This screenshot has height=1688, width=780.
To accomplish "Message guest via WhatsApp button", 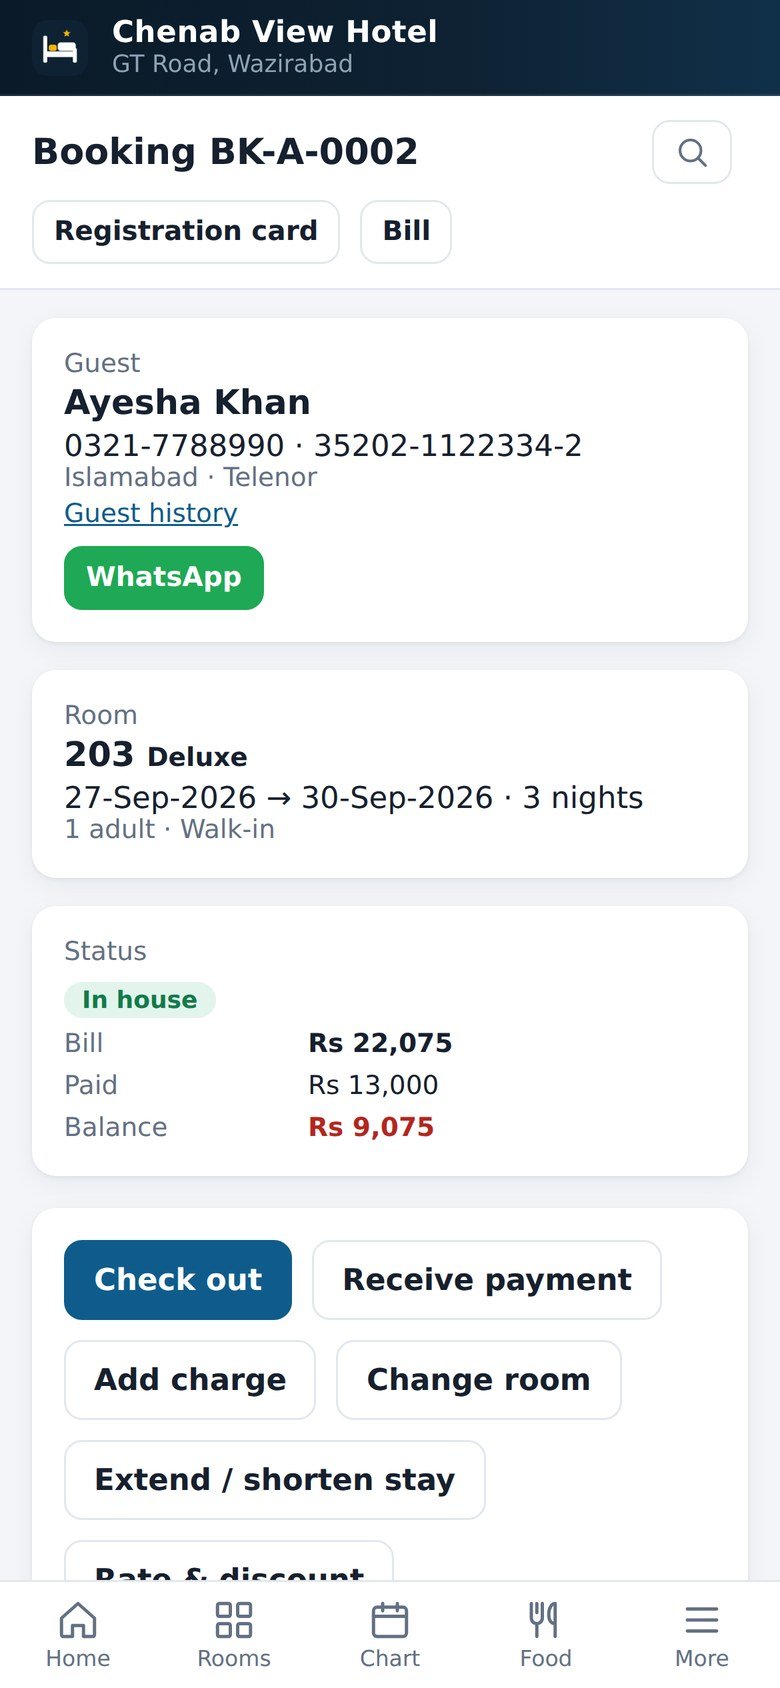I will pyautogui.click(x=164, y=577).
